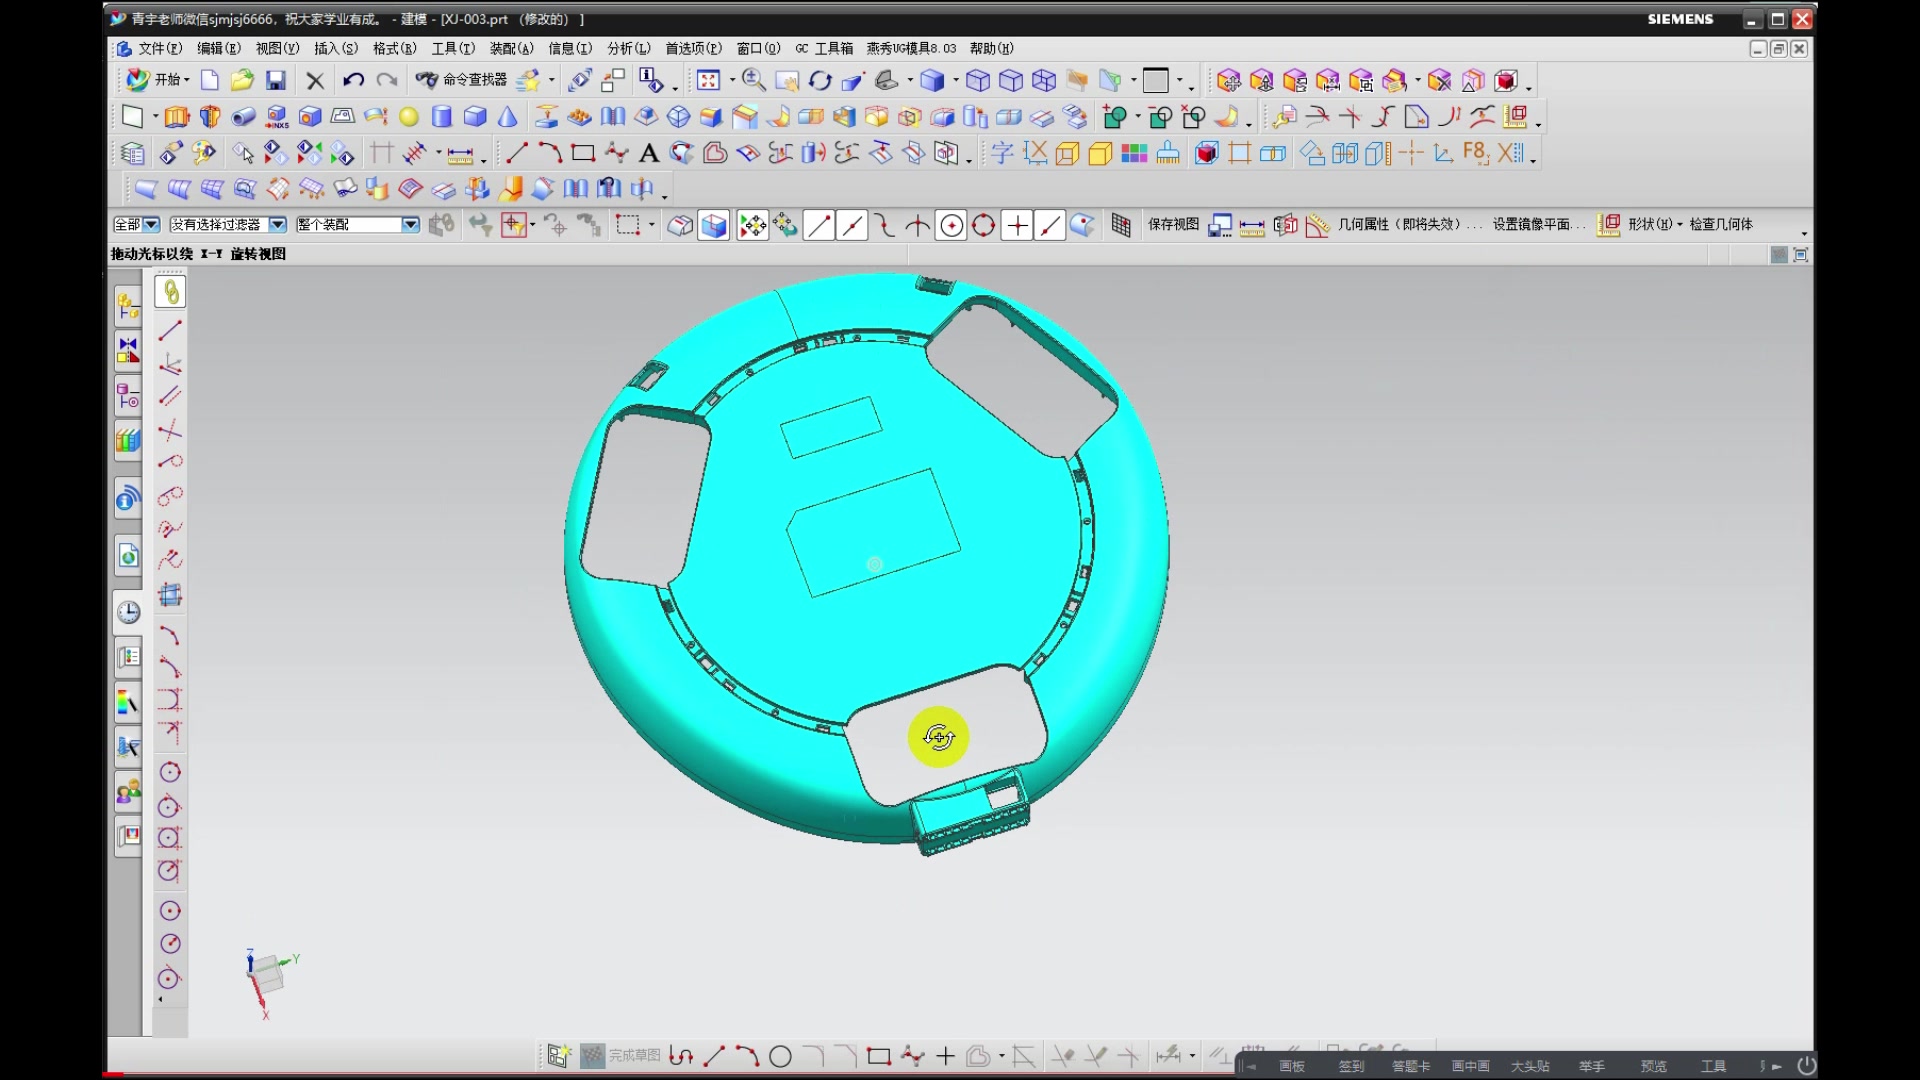The height and width of the screenshot is (1080, 1920).
Task: Select the yellow Sphere primitive icon
Action: click(x=409, y=117)
